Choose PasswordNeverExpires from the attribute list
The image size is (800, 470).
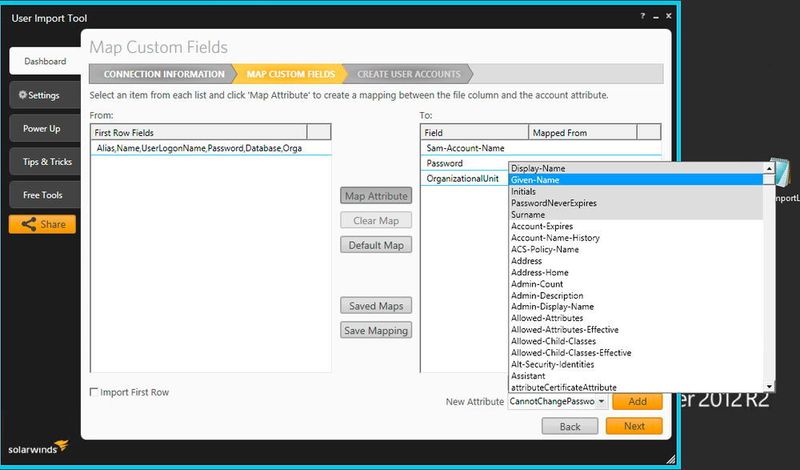[x=636, y=203]
